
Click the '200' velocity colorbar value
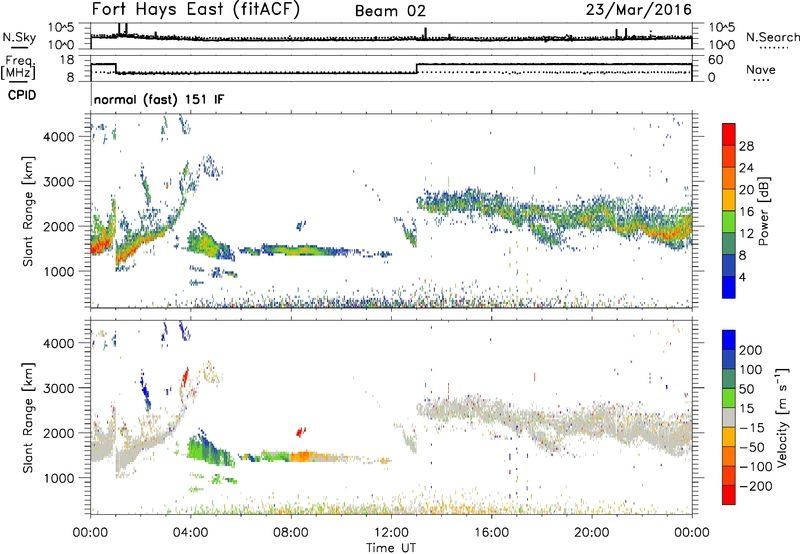tap(751, 350)
